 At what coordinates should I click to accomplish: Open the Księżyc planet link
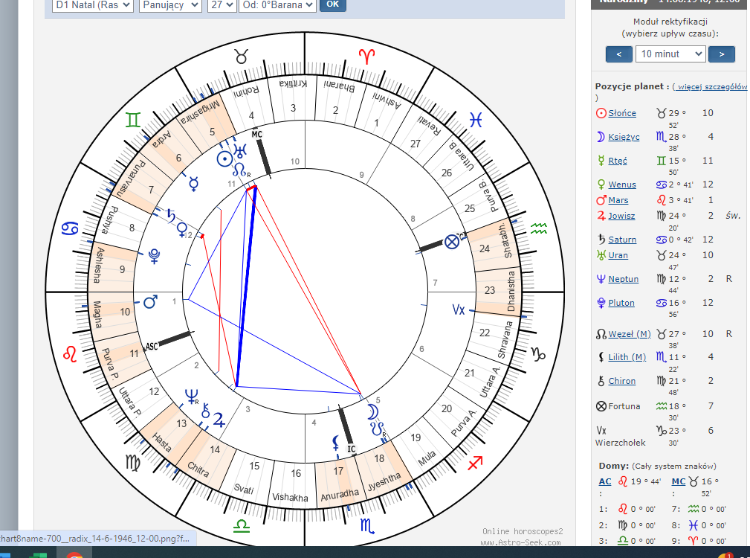(624, 137)
